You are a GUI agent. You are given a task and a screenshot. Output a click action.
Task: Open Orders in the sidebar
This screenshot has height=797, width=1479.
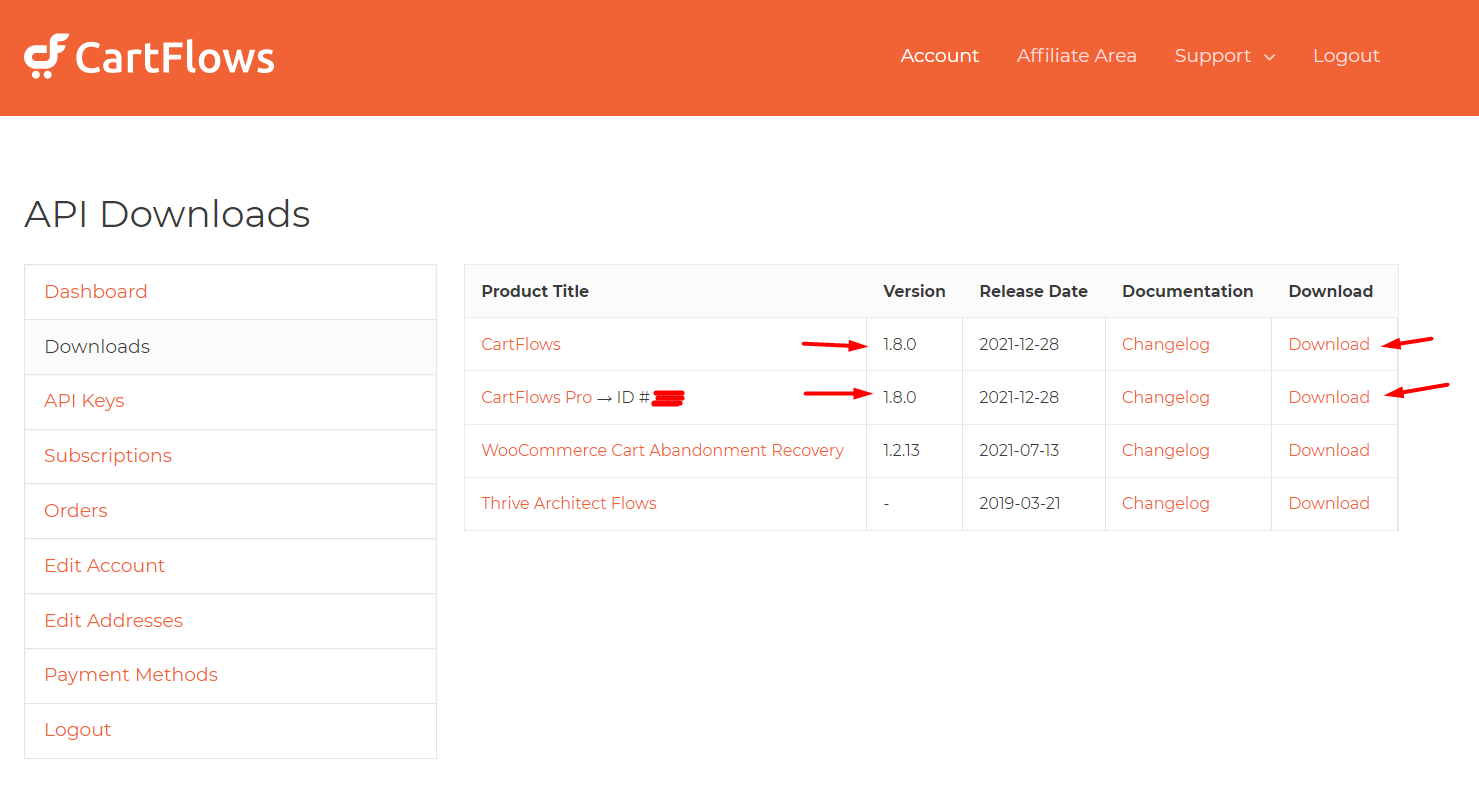[76, 511]
